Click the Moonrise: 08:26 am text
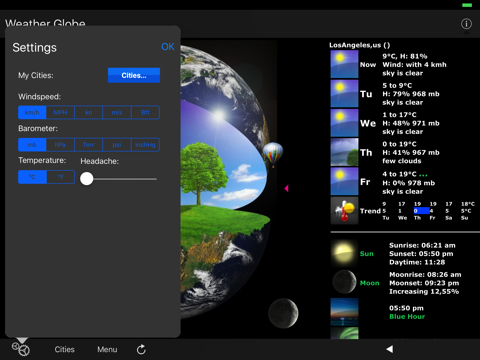The image size is (480, 360). coord(425,275)
